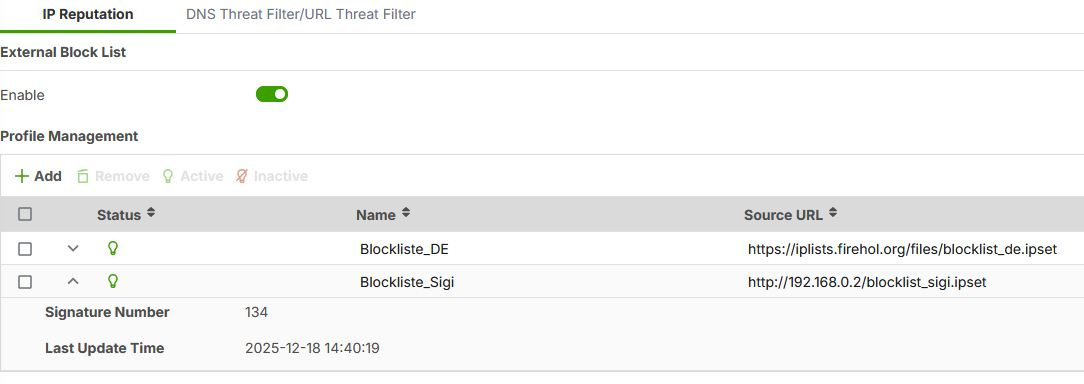Select the IP Reputation tab
Viewport: 1084px width, 384px height.
pos(88,15)
